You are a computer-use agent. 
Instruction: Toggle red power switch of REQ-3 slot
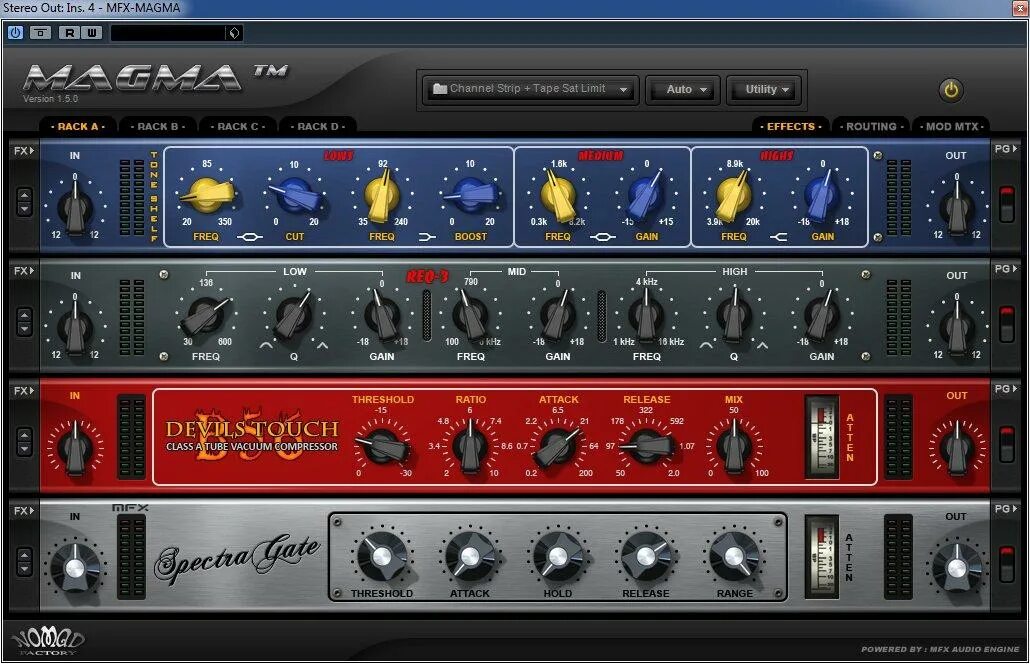click(1006, 324)
